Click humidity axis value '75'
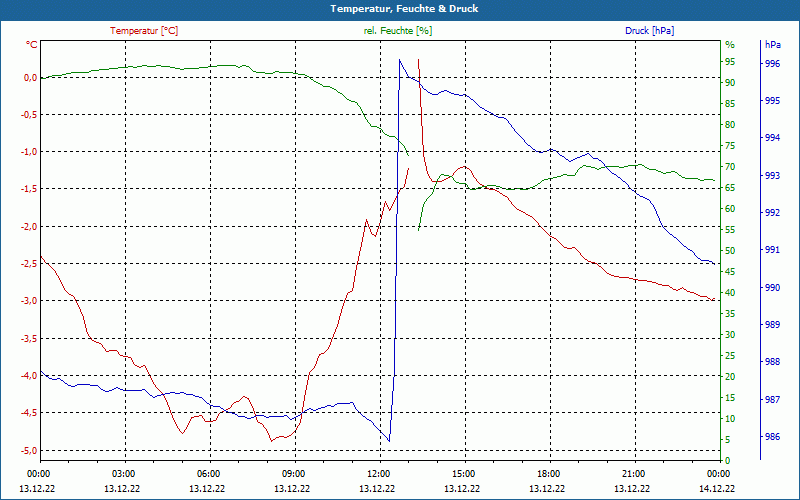 tap(730, 146)
